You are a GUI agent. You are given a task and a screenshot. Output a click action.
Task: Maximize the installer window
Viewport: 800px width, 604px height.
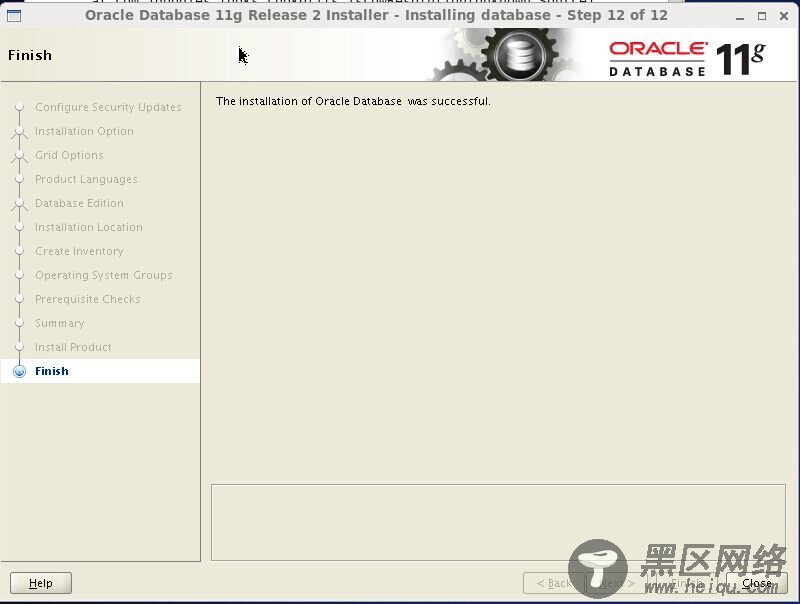pyautogui.click(x=762, y=16)
